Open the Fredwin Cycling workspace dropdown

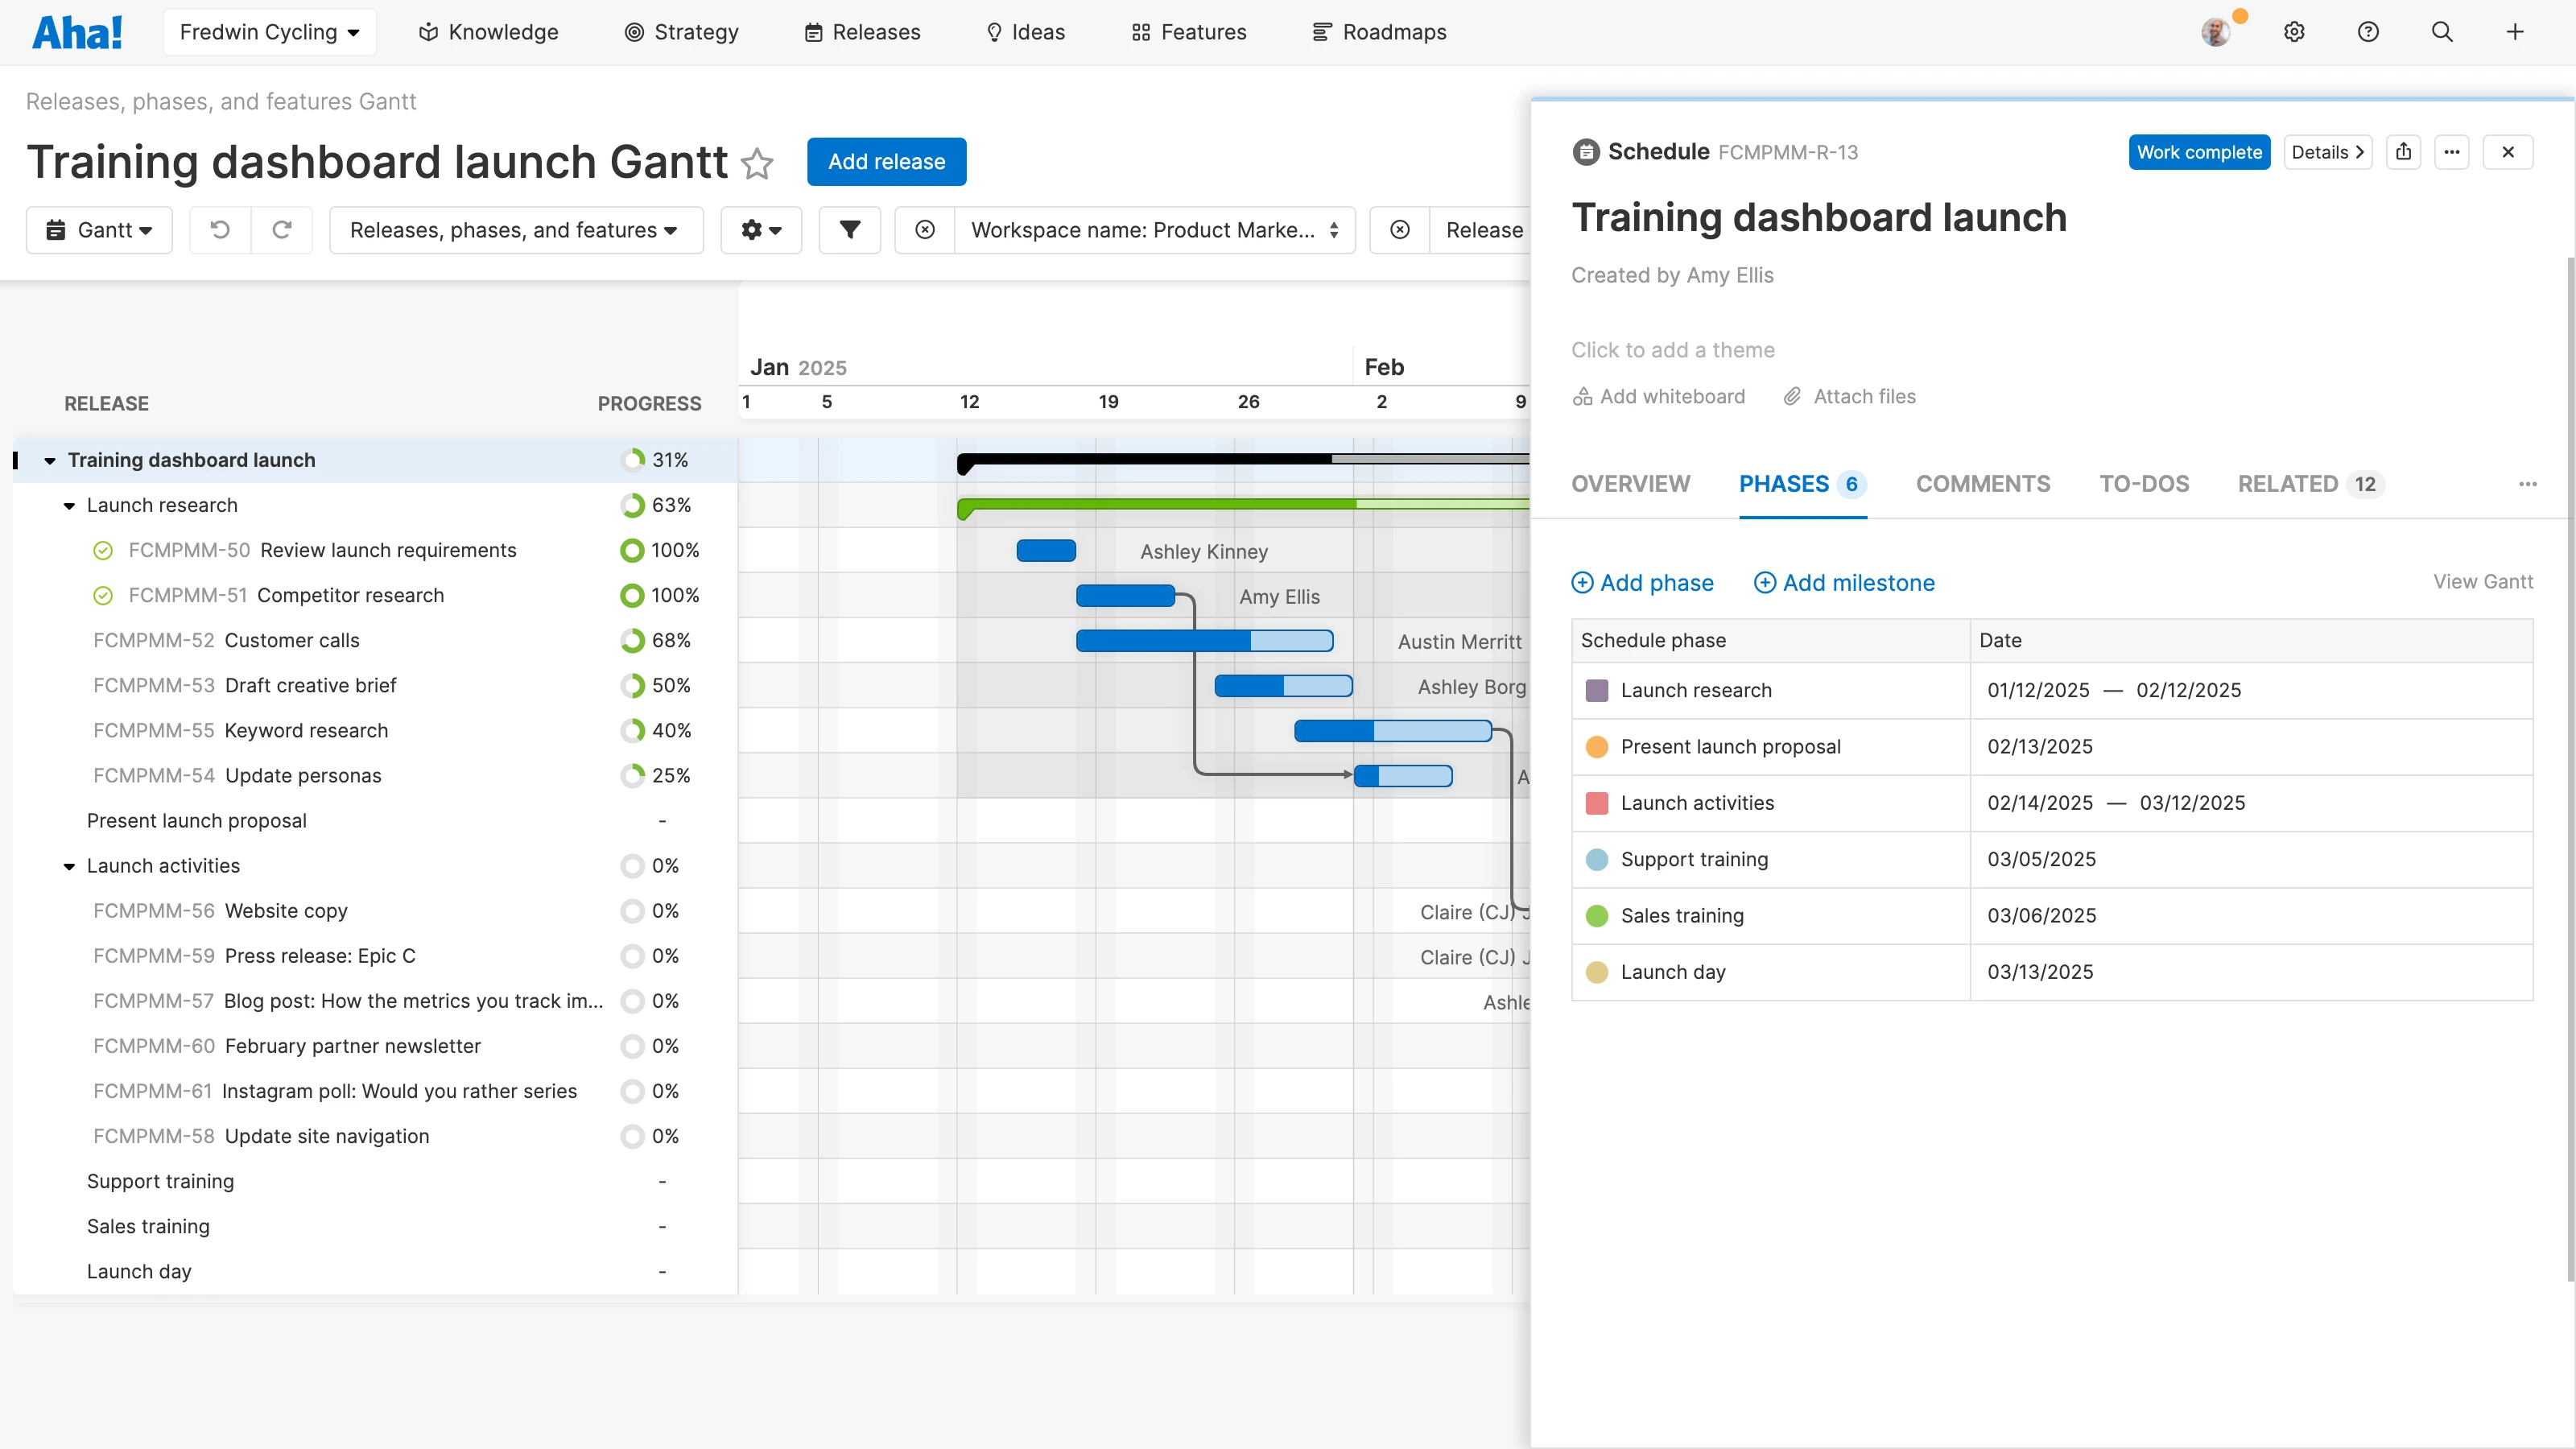coord(269,31)
